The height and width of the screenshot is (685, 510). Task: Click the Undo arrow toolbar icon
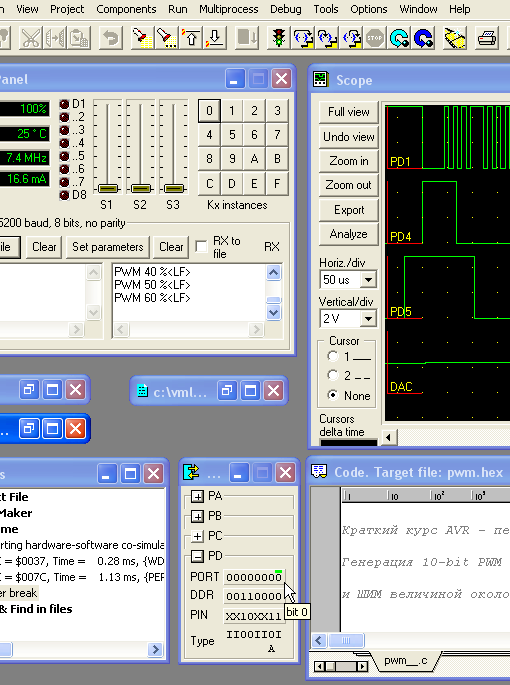(110, 38)
